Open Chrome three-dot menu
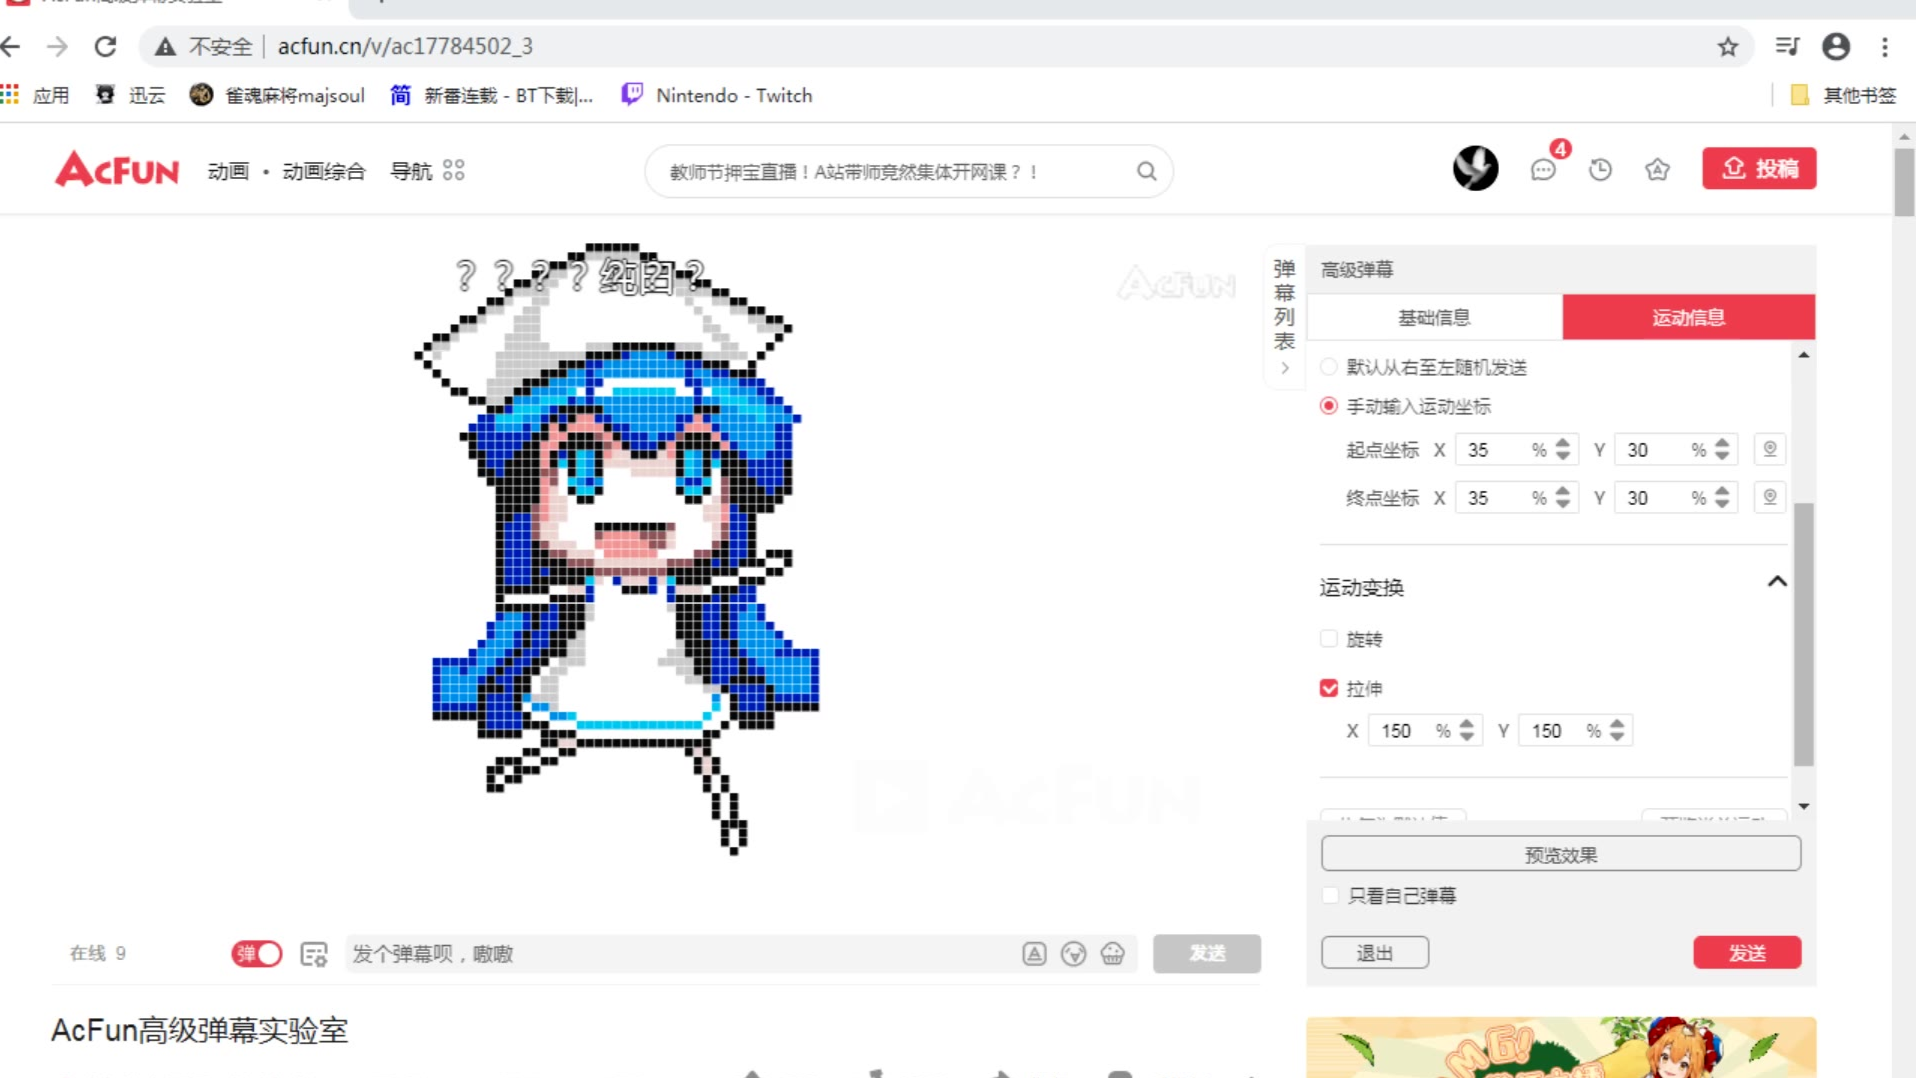Image resolution: width=1916 pixels, height=1078 pixels. tap(1885, 46)
